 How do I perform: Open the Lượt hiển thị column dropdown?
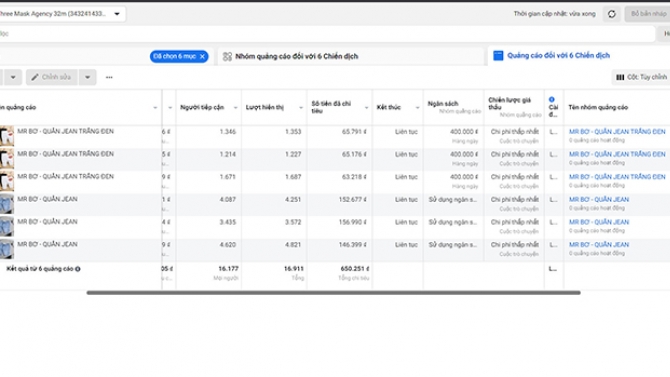tap(301, 108)
